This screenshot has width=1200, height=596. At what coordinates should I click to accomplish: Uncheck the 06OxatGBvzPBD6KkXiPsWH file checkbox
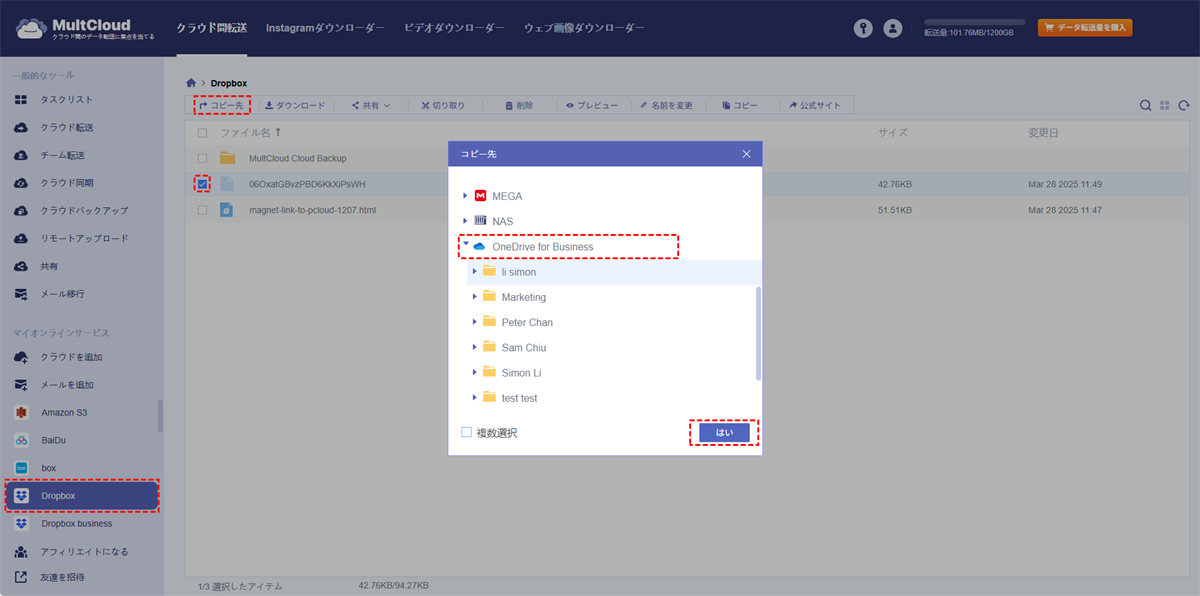(203, 184)
